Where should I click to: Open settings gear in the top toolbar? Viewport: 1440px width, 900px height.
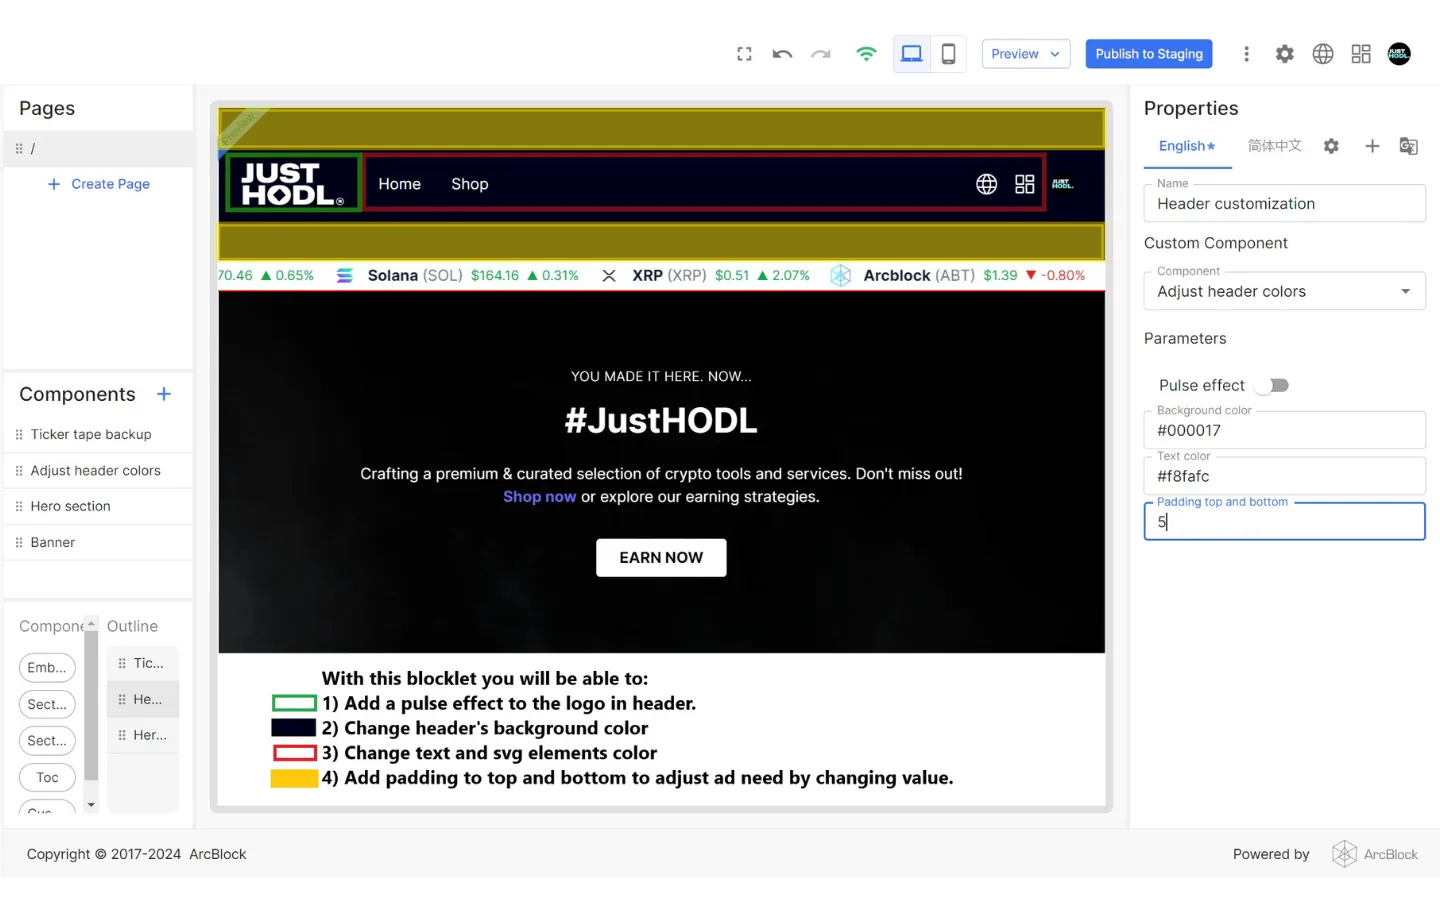coord(1285,54)
